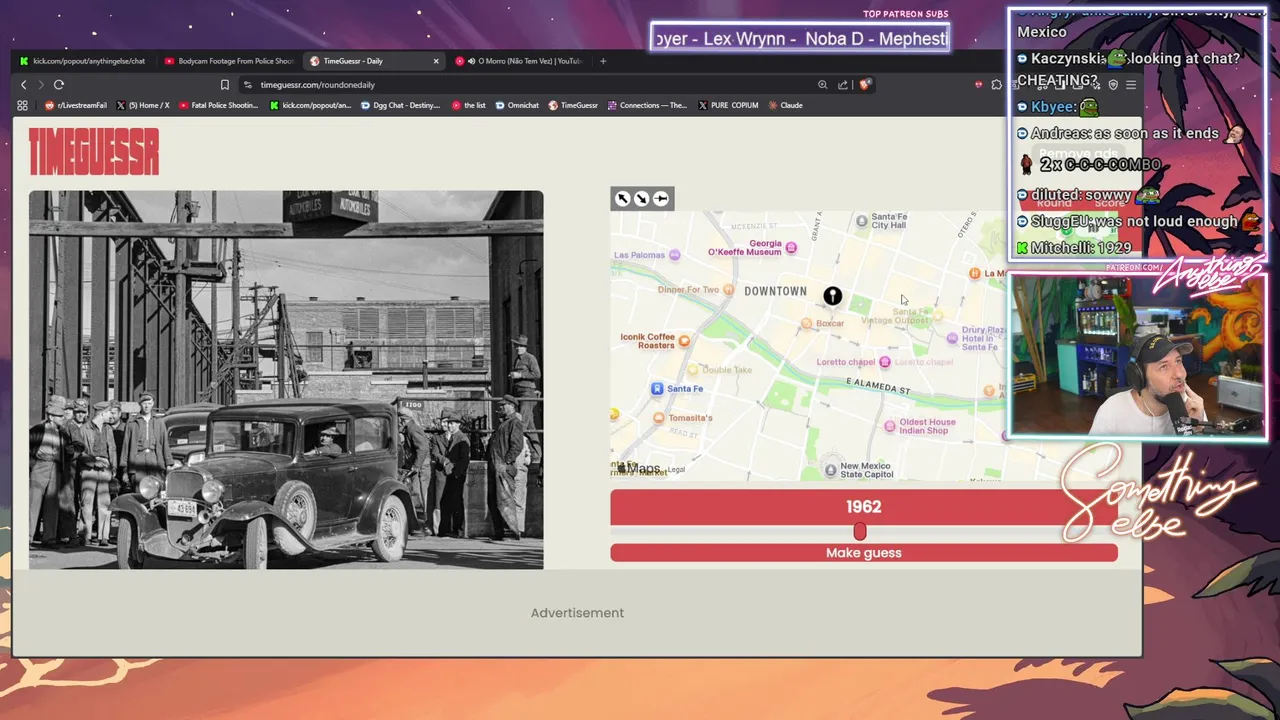
Task: Go back with browser back arrow
Action: (24, 85)
